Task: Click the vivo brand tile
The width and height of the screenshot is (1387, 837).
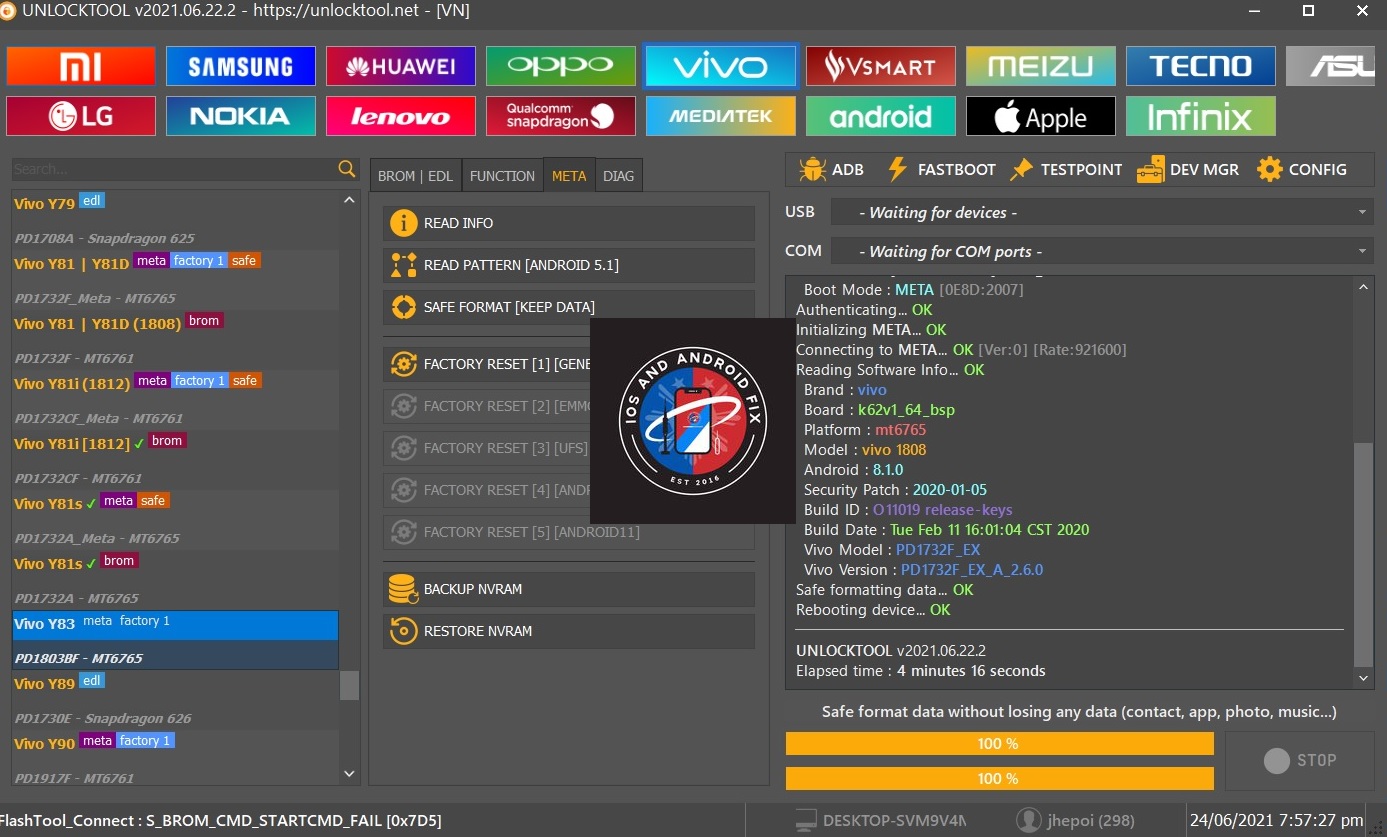Action: pyautogui.click(x=721, y=66)
